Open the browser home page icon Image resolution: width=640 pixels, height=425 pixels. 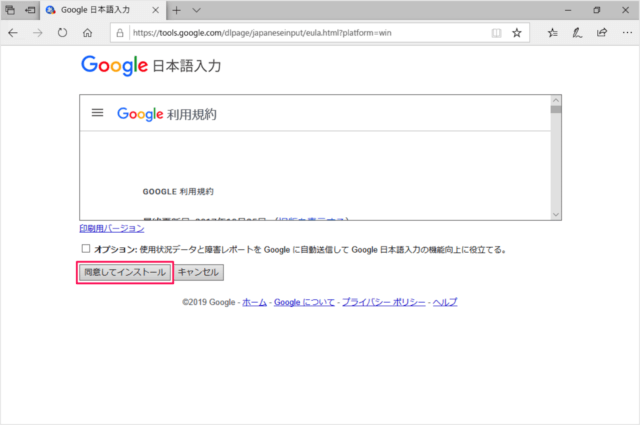[x=87, y=33]
